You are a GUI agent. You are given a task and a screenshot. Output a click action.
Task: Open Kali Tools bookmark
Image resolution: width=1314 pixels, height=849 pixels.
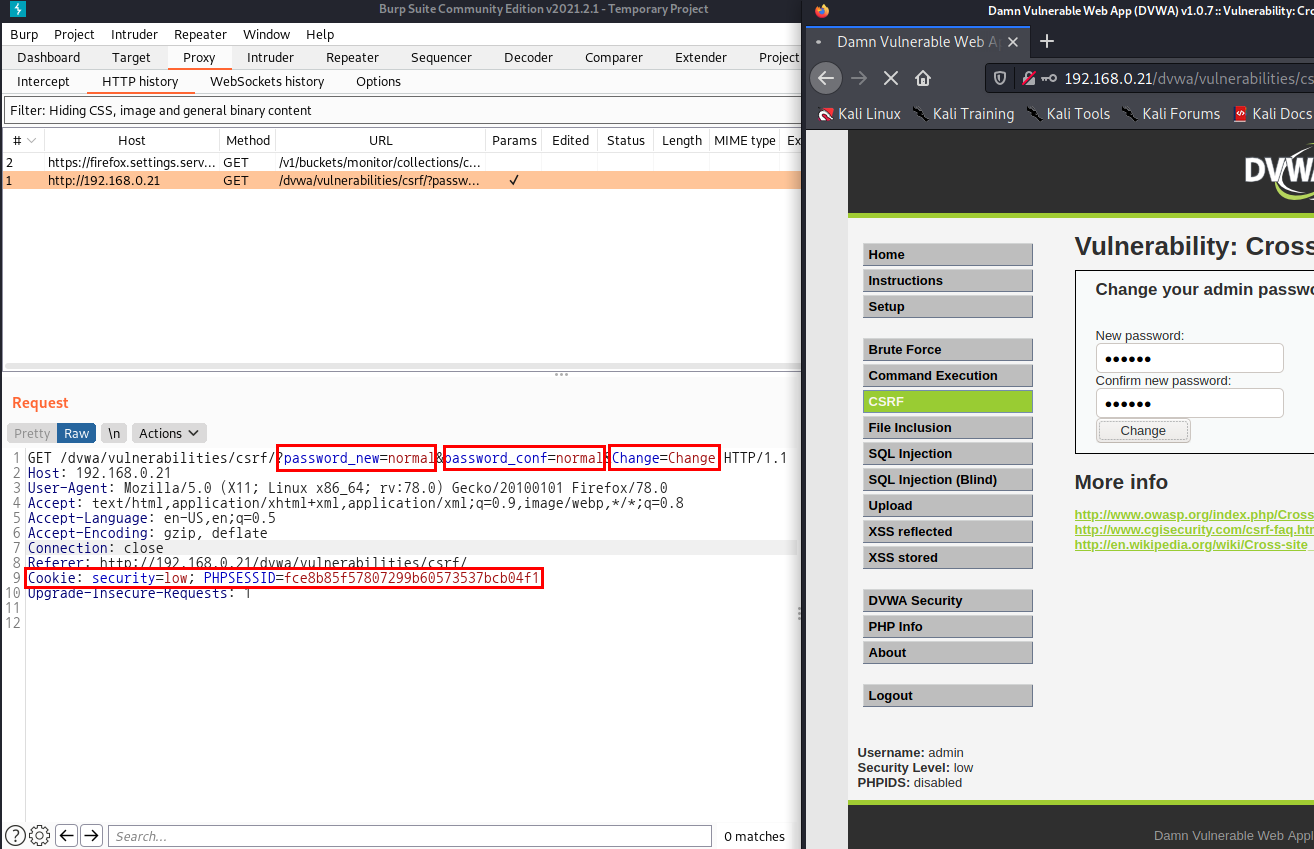(x=1068, y=114)
